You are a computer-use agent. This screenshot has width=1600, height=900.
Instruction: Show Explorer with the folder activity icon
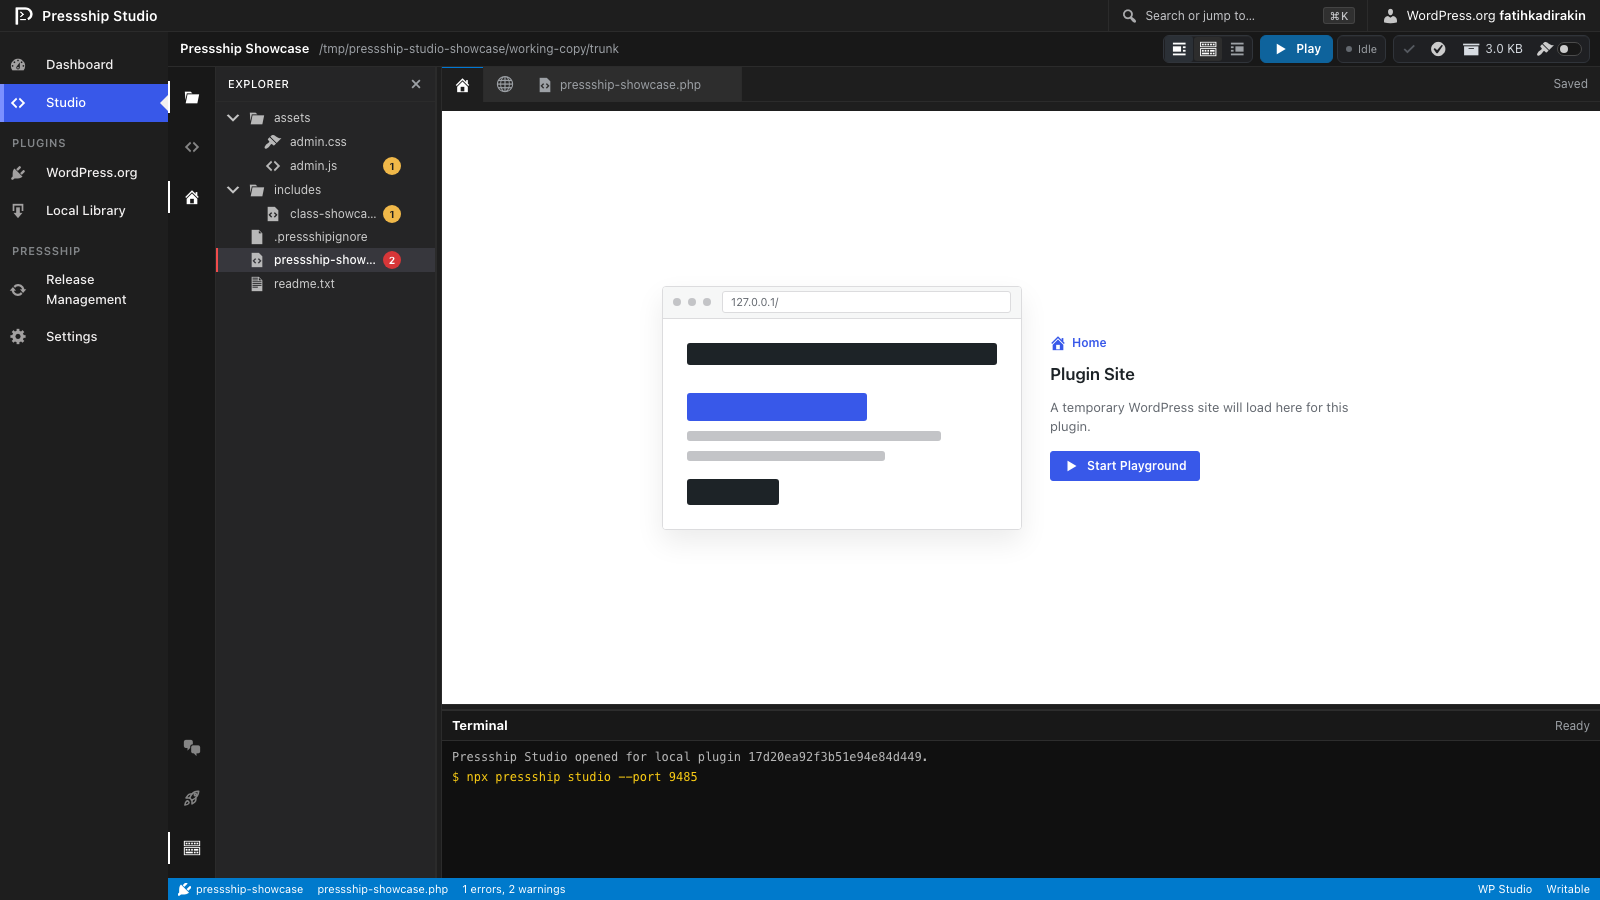tap(192, 98)
